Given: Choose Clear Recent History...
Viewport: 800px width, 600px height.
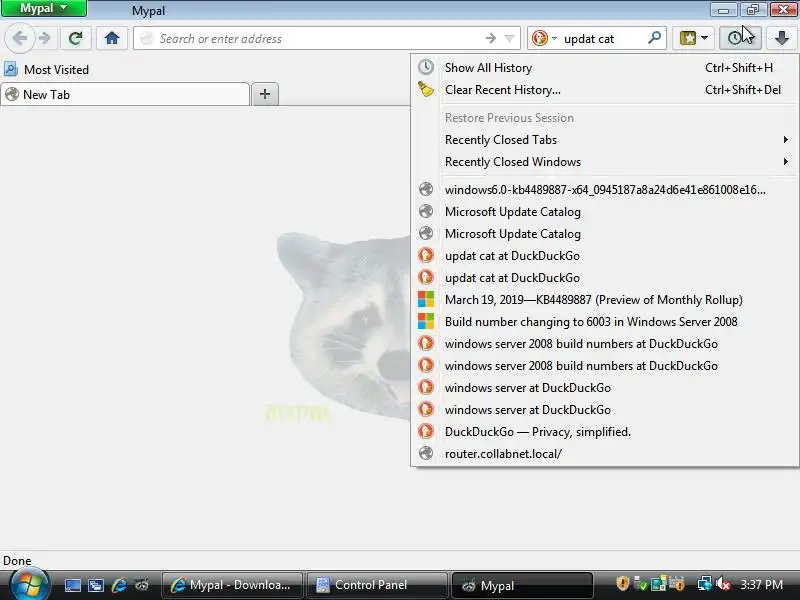Looking at the screenshot, I should (x=605, y=90).
